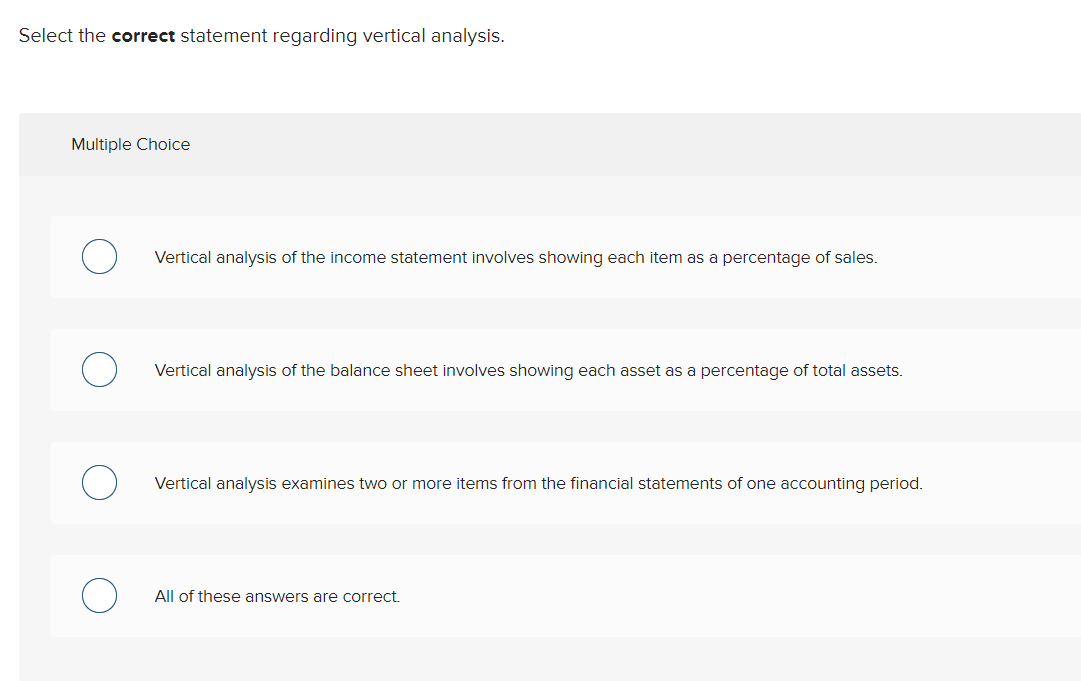1081x681 pixels.
Task: Click the 'All of these answers are correct' text
Action: [x=276, y=596]
